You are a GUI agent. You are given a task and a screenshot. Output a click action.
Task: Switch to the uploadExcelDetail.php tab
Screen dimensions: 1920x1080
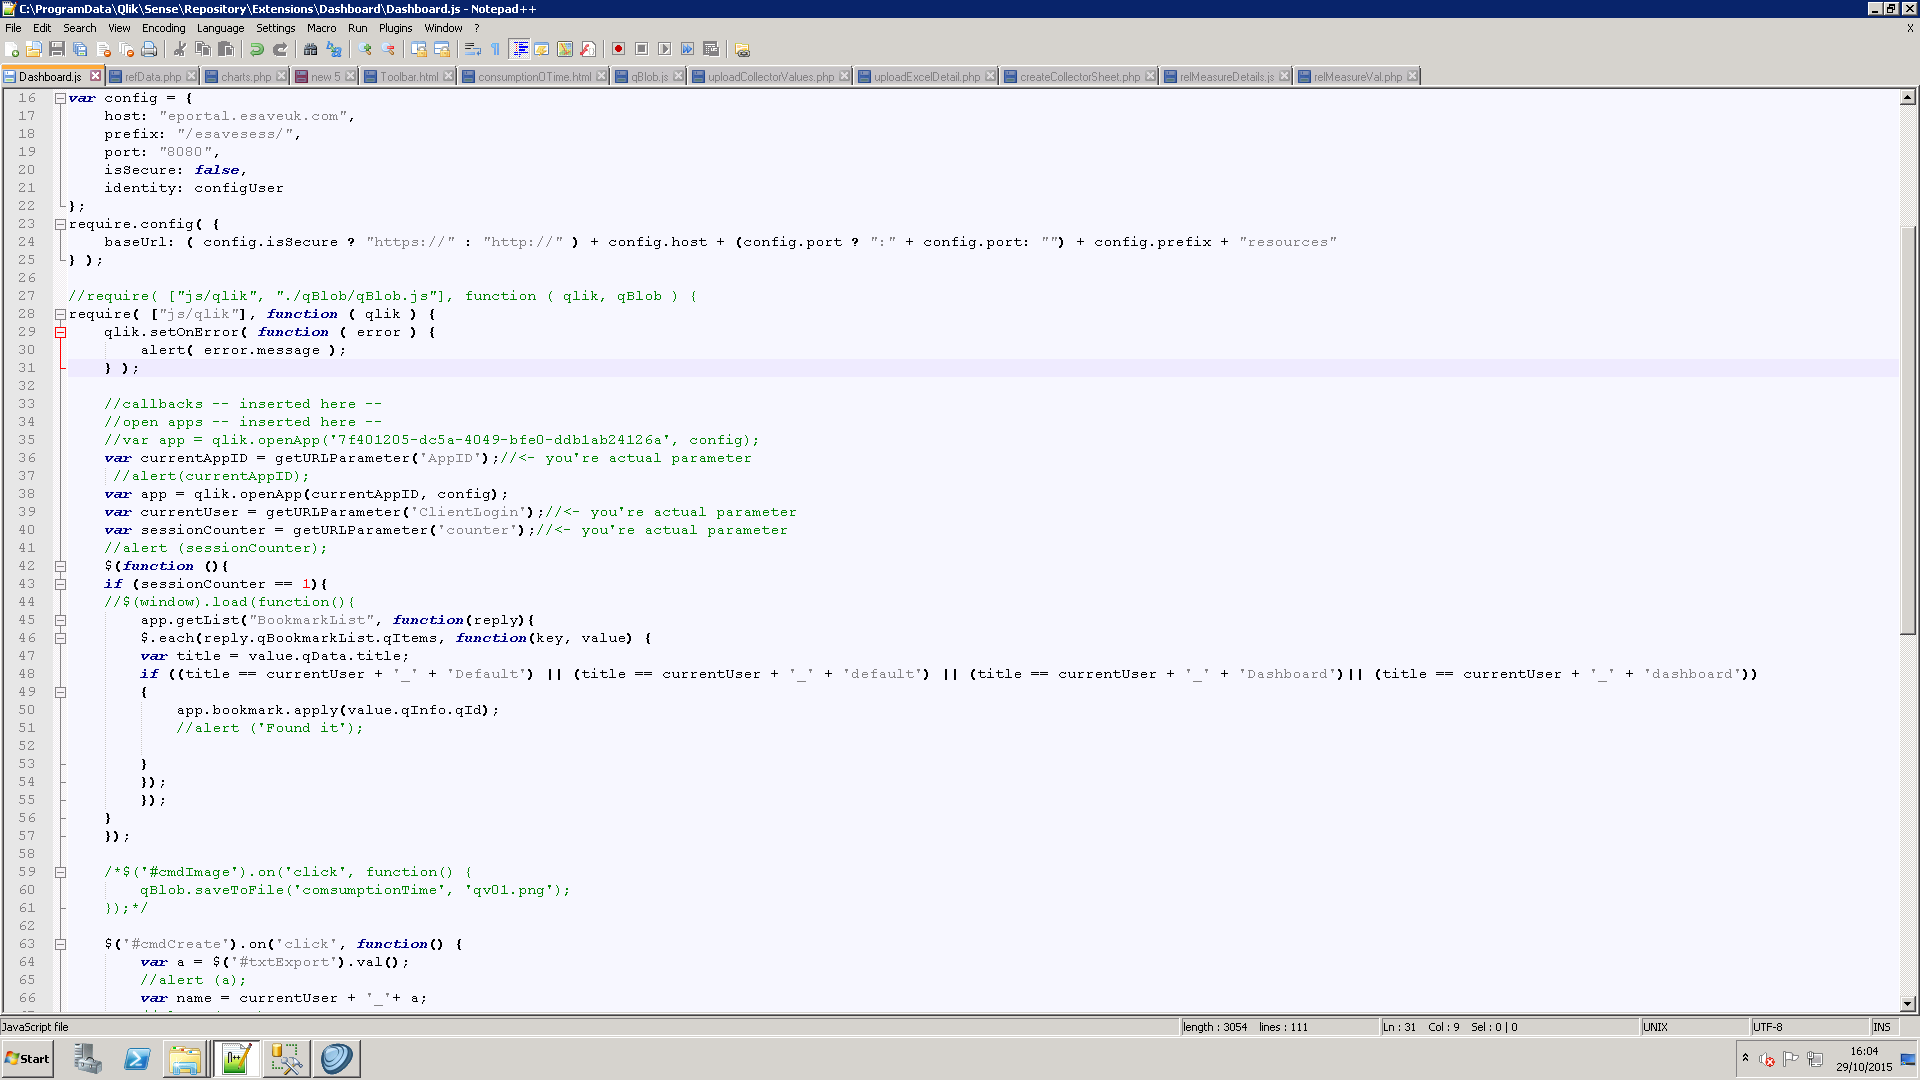pos(927,77)
